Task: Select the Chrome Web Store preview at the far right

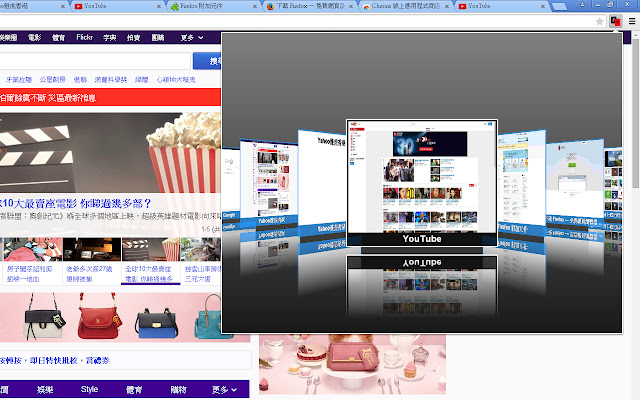Action: (613, 184)
